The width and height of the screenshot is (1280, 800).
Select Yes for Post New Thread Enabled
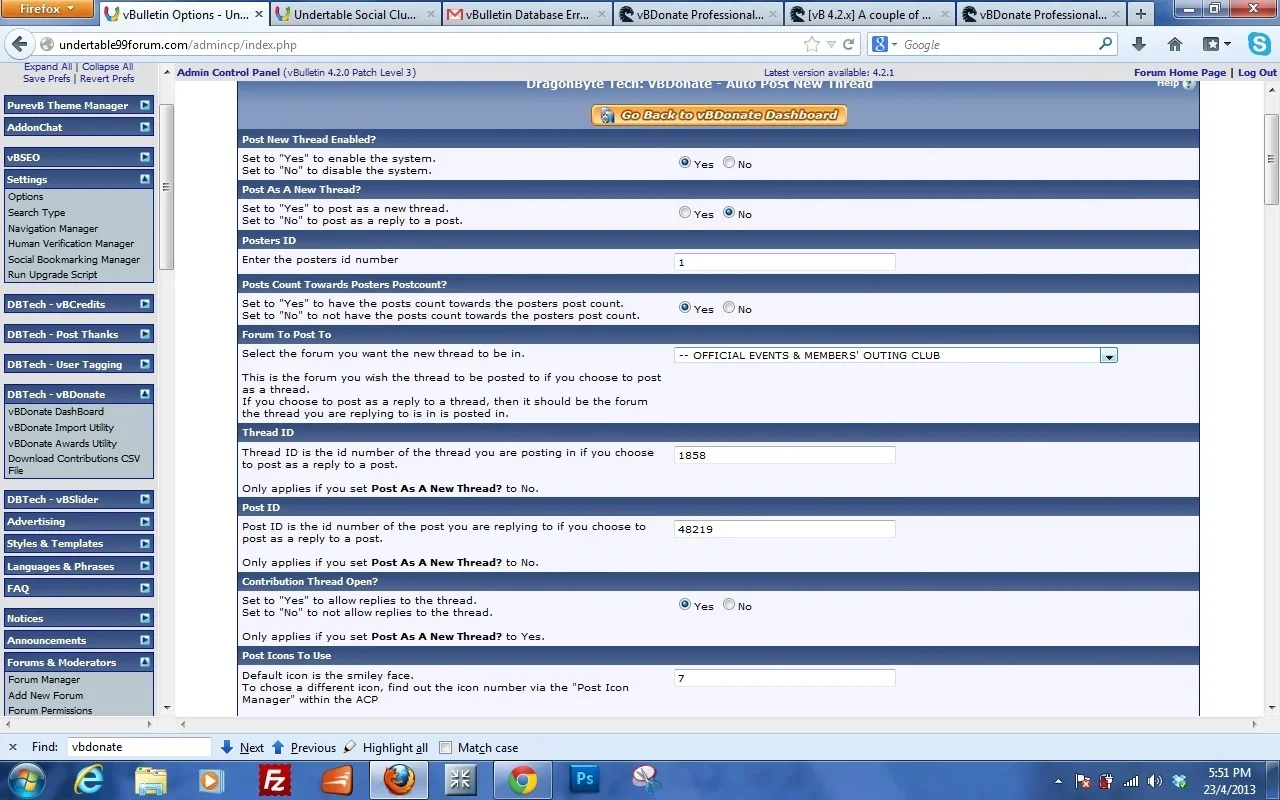click(685, 162)
